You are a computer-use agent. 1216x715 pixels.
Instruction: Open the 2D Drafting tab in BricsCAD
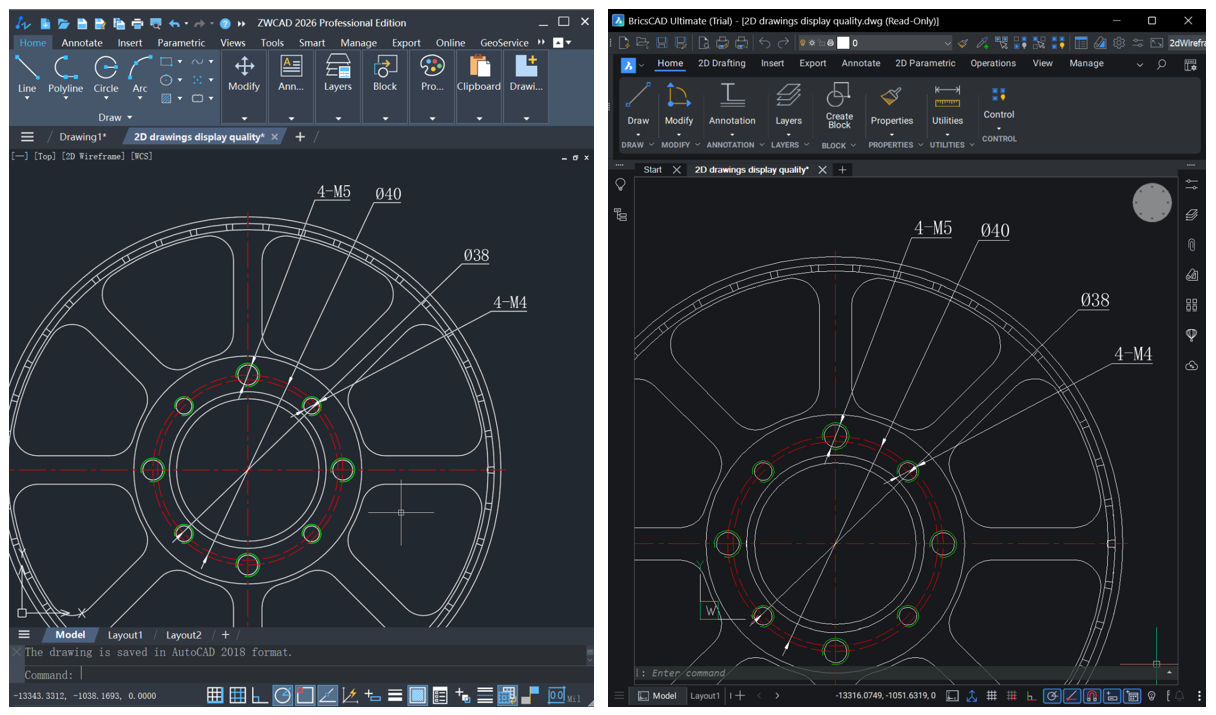point(721,63)
